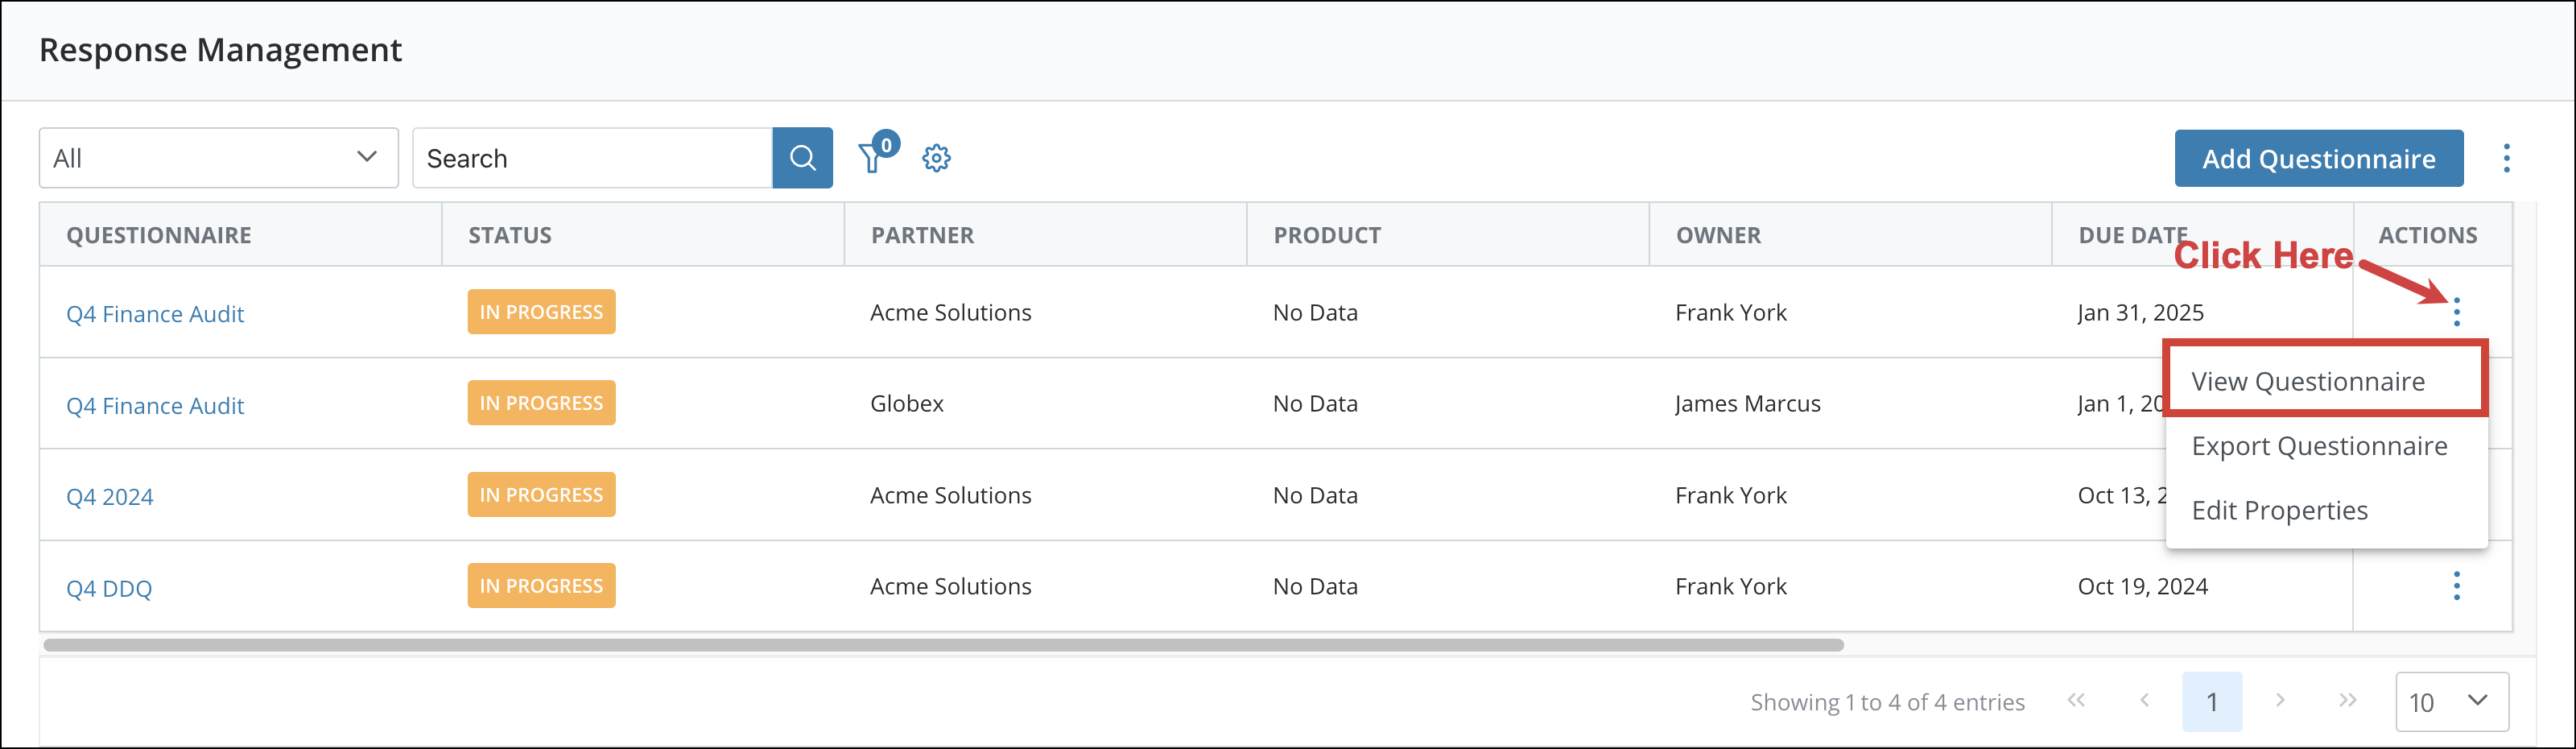The height and width of the screenshot is (749, 2576).
Task: Expand the entries-per-page dropdown showing 10
Action: pos(2447,701)
